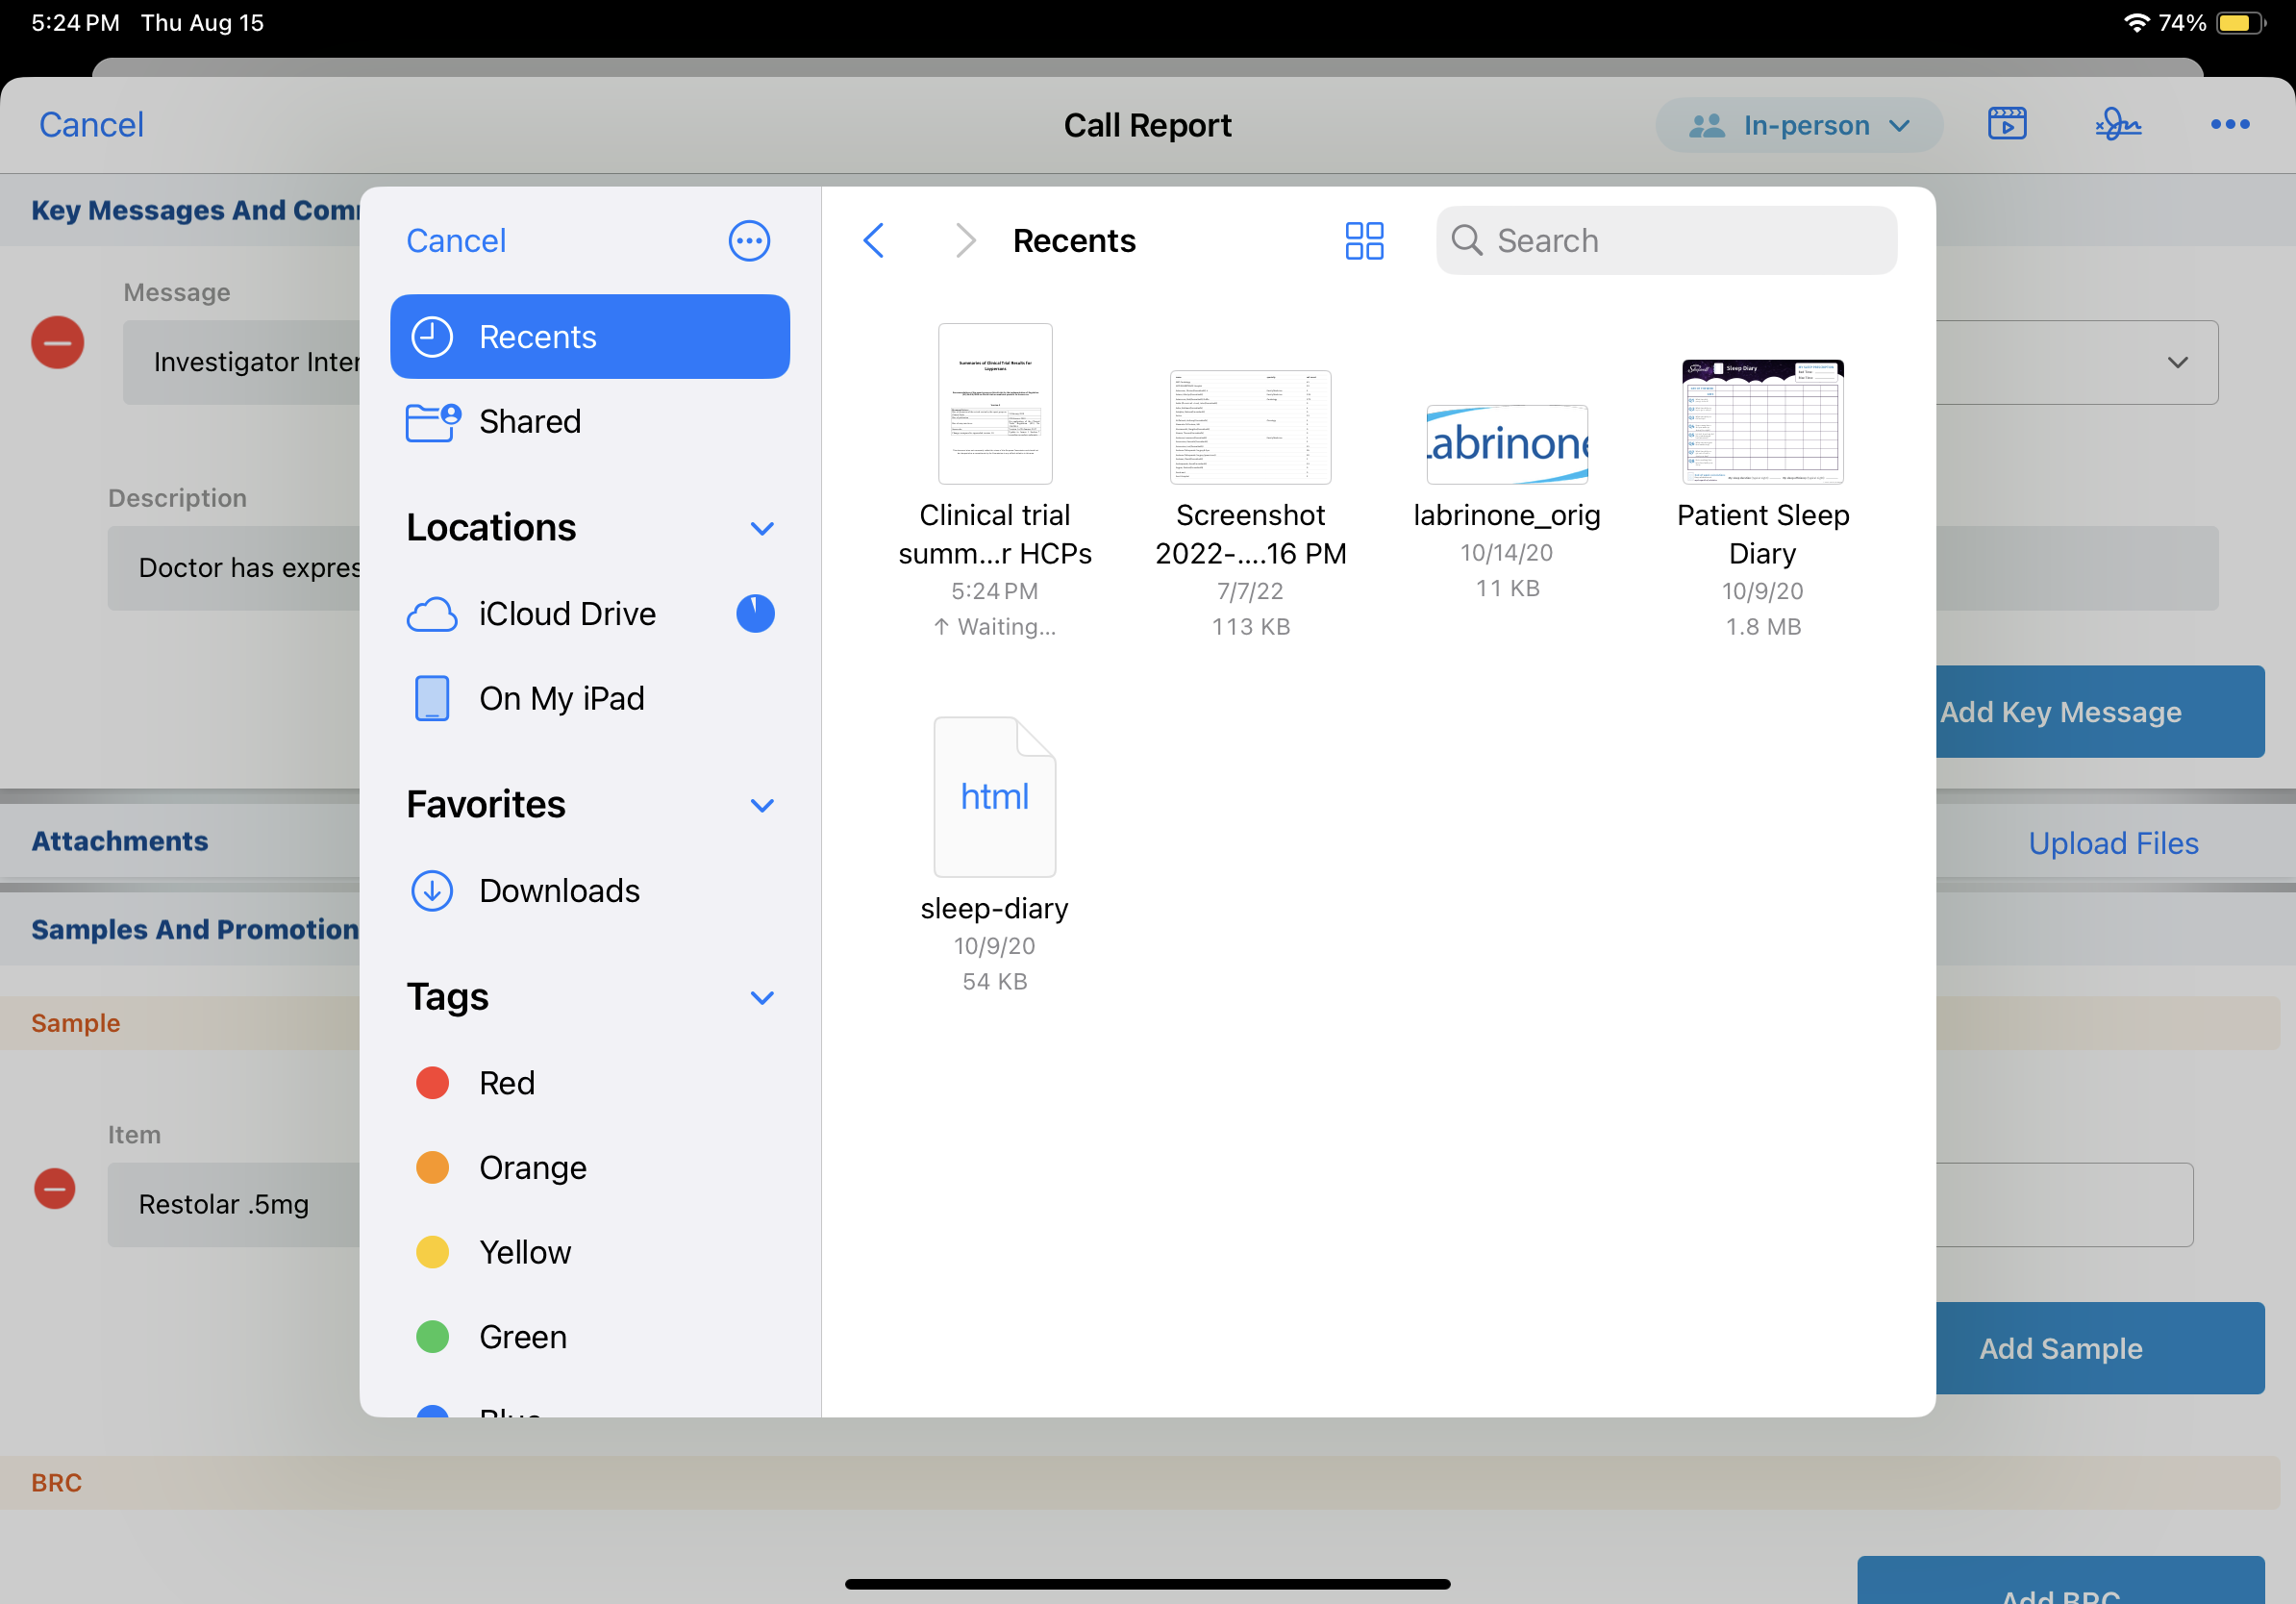This screenshot has width=2296, height=1604.
Task: Switch view with the grid layout icon
Action: pyautogui.click(x=1363, y=241)
